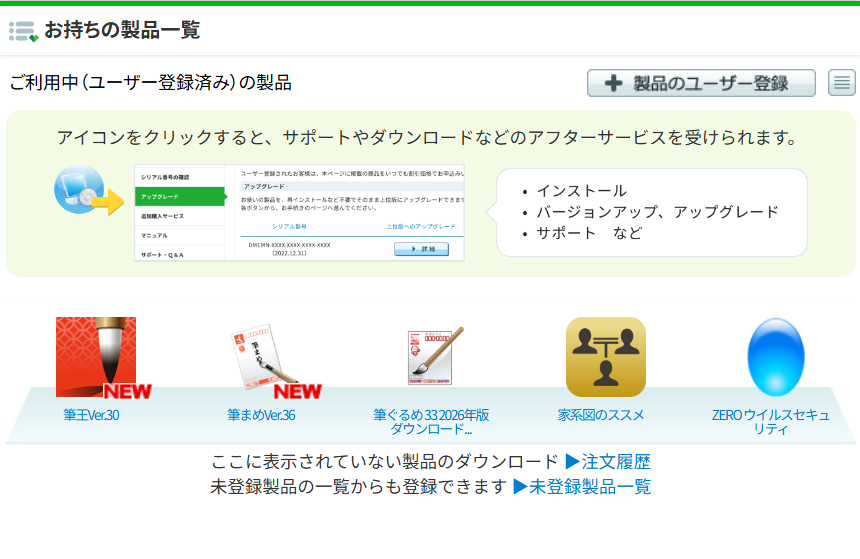
Task: Open the 家系図のススメ family tree icon
Action: pos(605,357)
